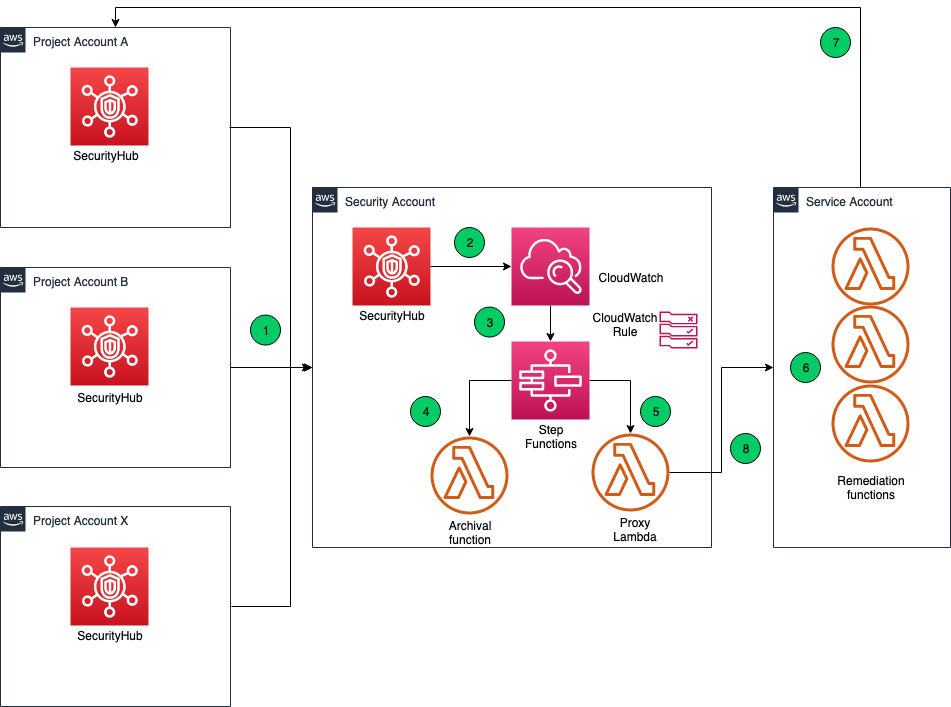Viewport: 951px width, 707px height.
Task: Click the green step marker 7 at top
Action: (x=835, y=42)
